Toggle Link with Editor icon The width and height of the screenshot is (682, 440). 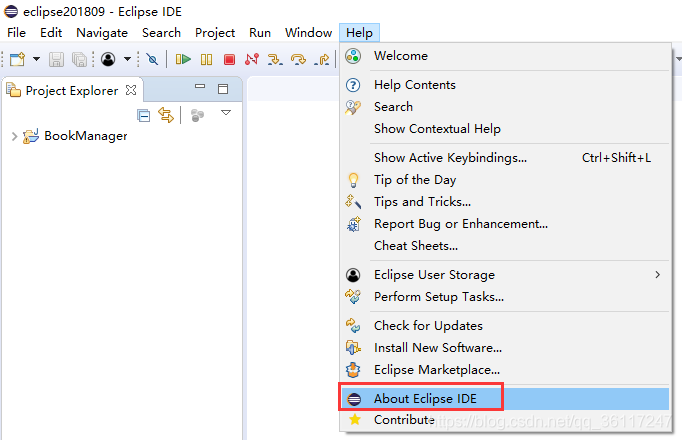[x=166, y=115]
